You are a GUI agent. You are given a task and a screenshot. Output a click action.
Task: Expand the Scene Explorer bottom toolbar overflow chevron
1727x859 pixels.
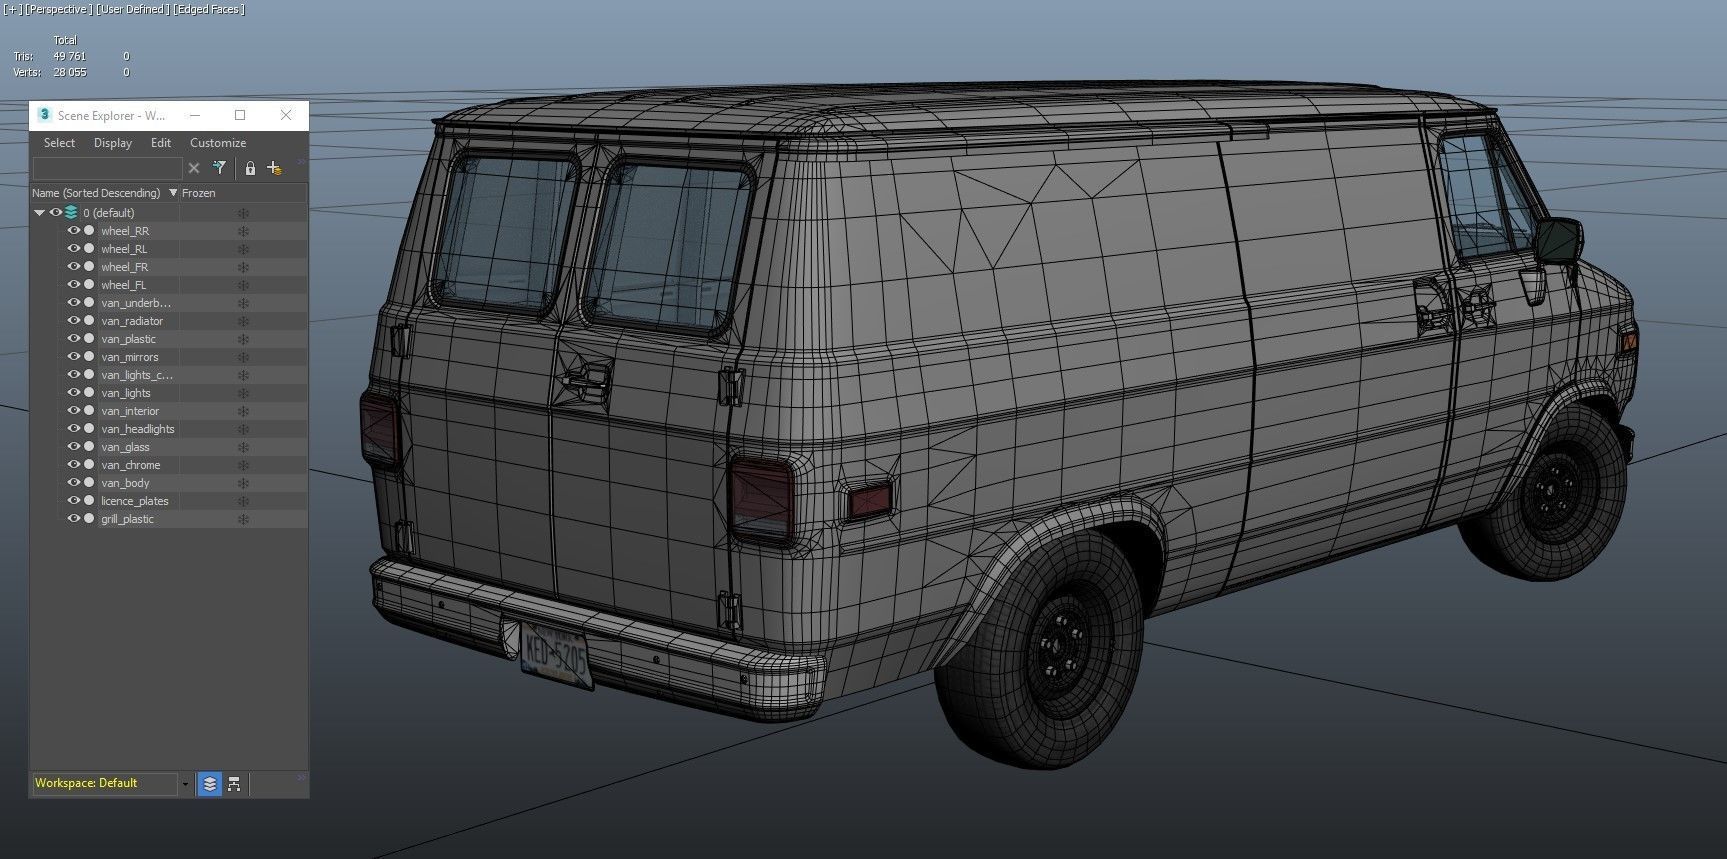point(301,776)
